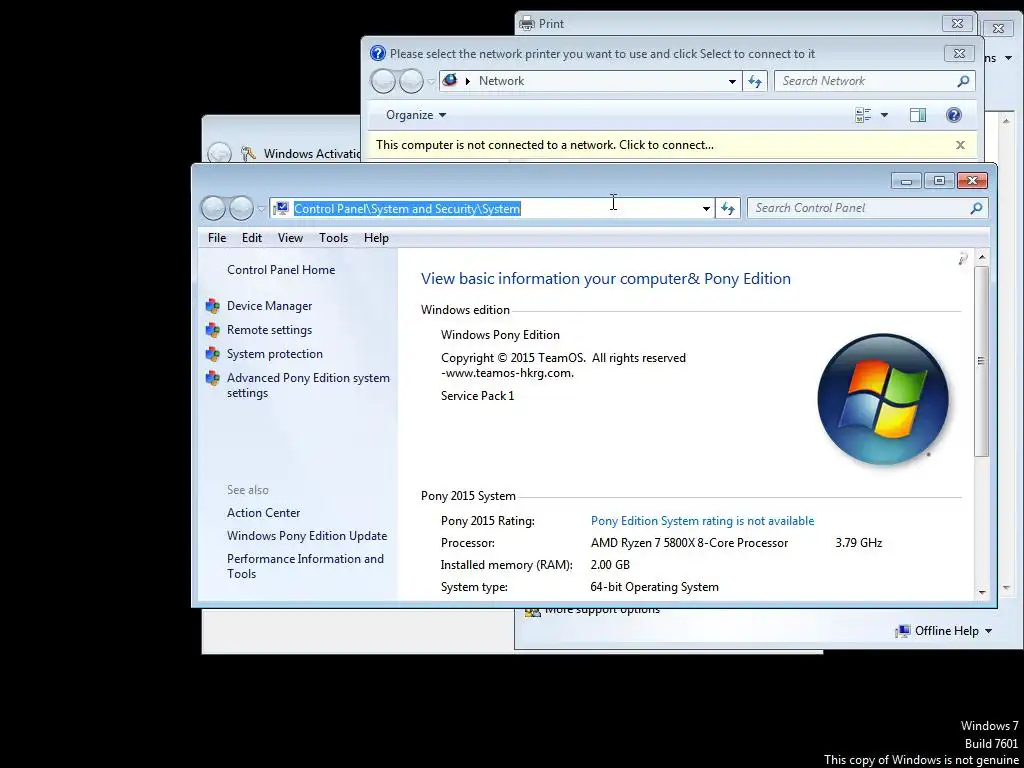
Task: Click blue help icon in printer selection title bar
Action: 377,54
